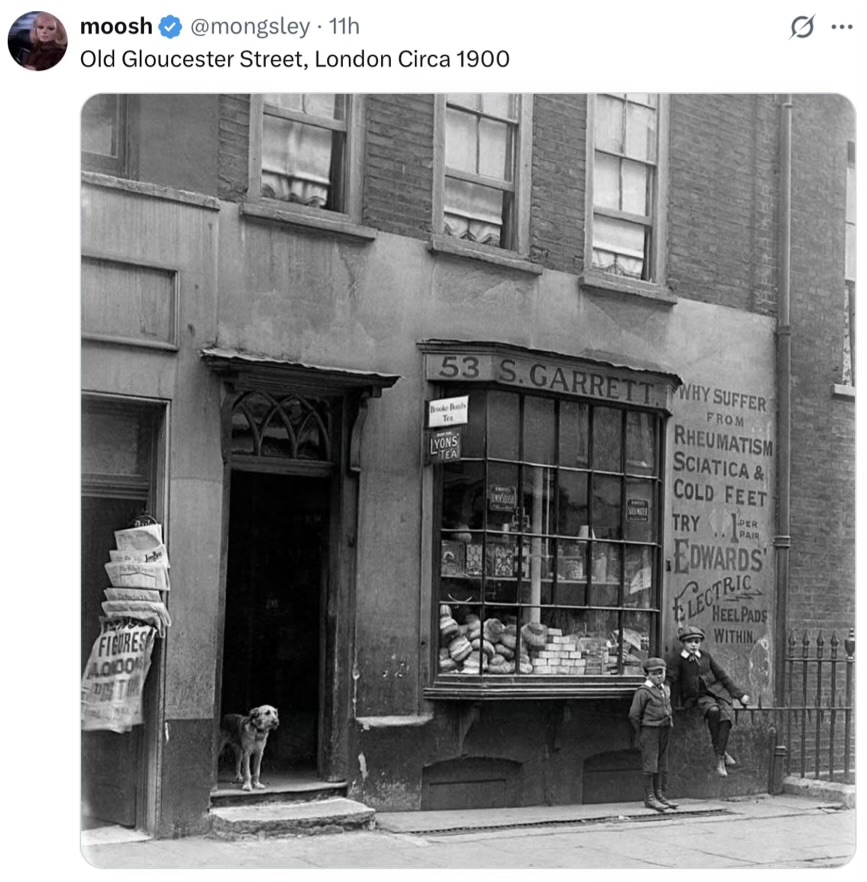Screen dimensions: 867x882
Task: Click the Brooke Bonds Tea sign
Action: (x=448, y=412)
